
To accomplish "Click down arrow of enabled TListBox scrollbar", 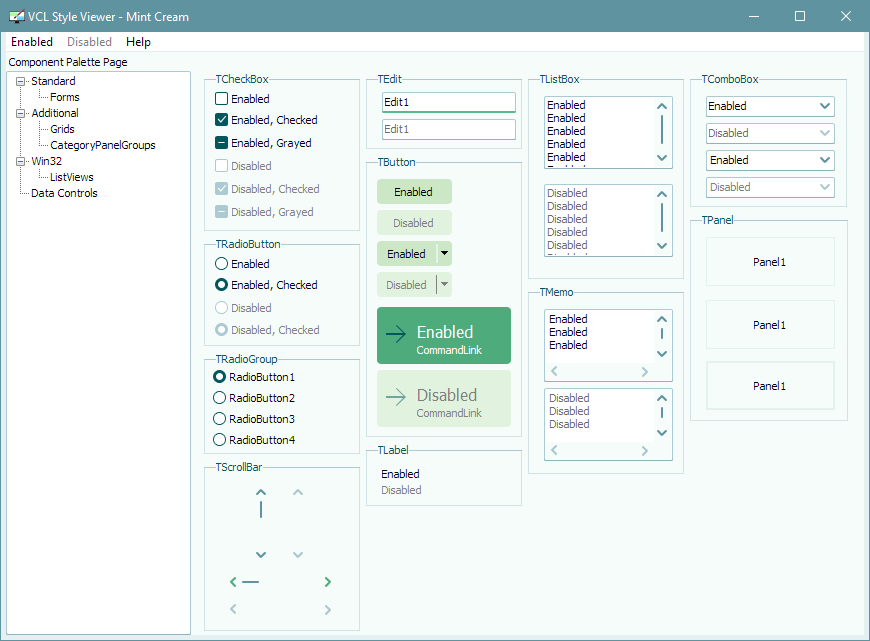I will [661, 158].
